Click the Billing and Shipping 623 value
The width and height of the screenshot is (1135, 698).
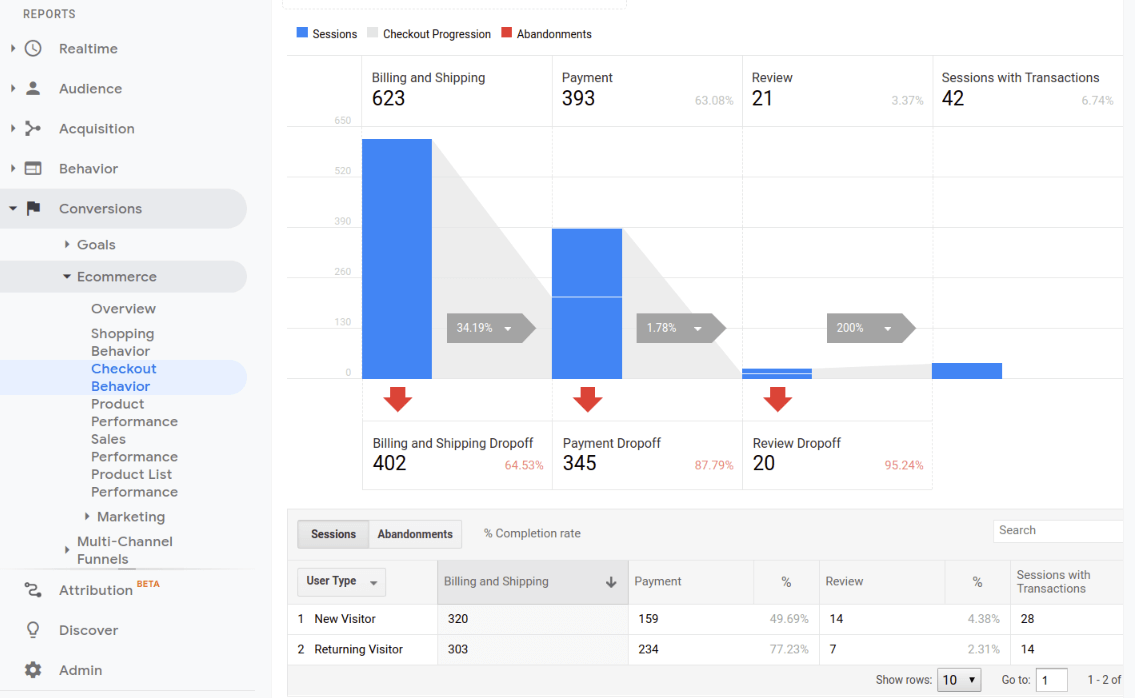pos(389,98)
